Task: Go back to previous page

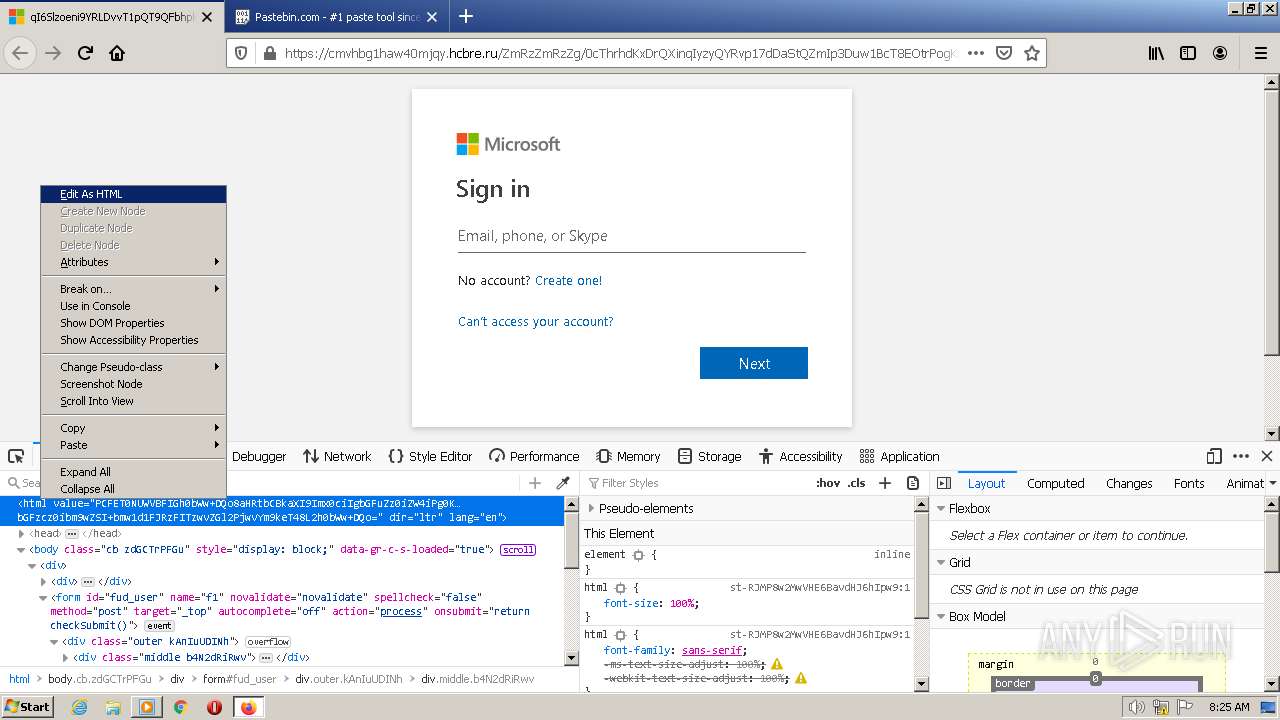Action: click(20, 53)
